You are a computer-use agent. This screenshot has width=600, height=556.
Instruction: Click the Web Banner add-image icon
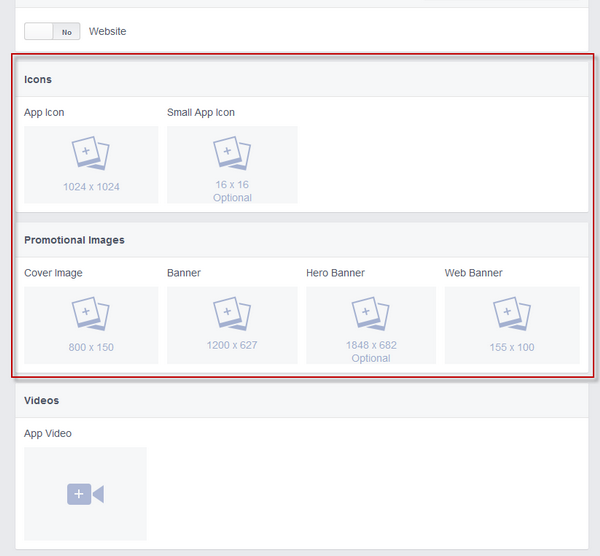pyautogui.click(x=511, y=314)
